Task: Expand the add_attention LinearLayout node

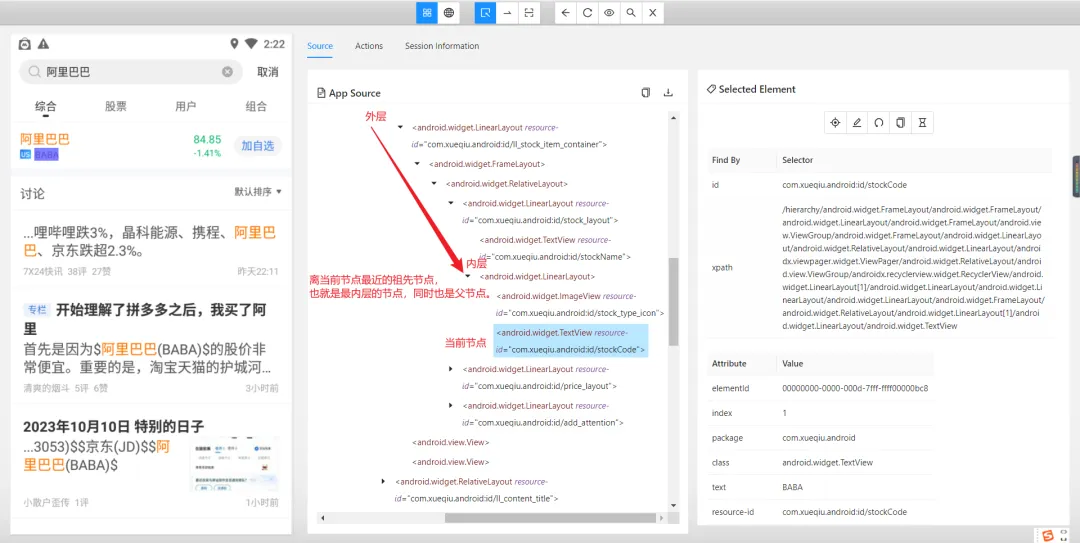Action: [x=450, y=405]
